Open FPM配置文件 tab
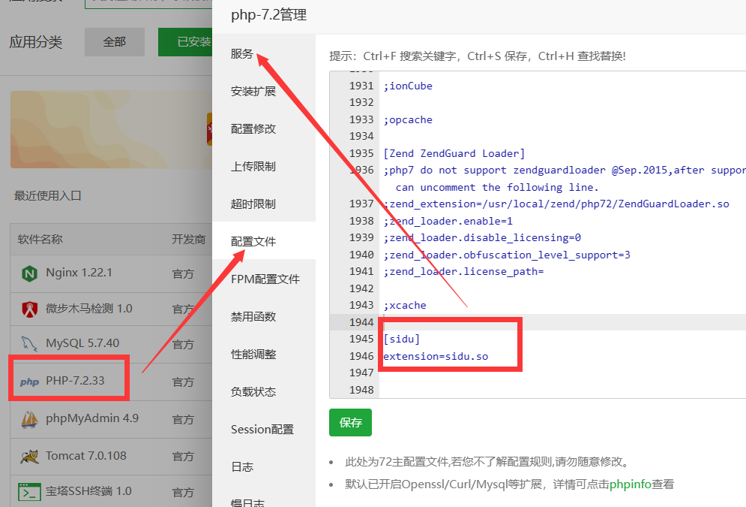The width and height of the screenshot is (746, 507). 265,280
